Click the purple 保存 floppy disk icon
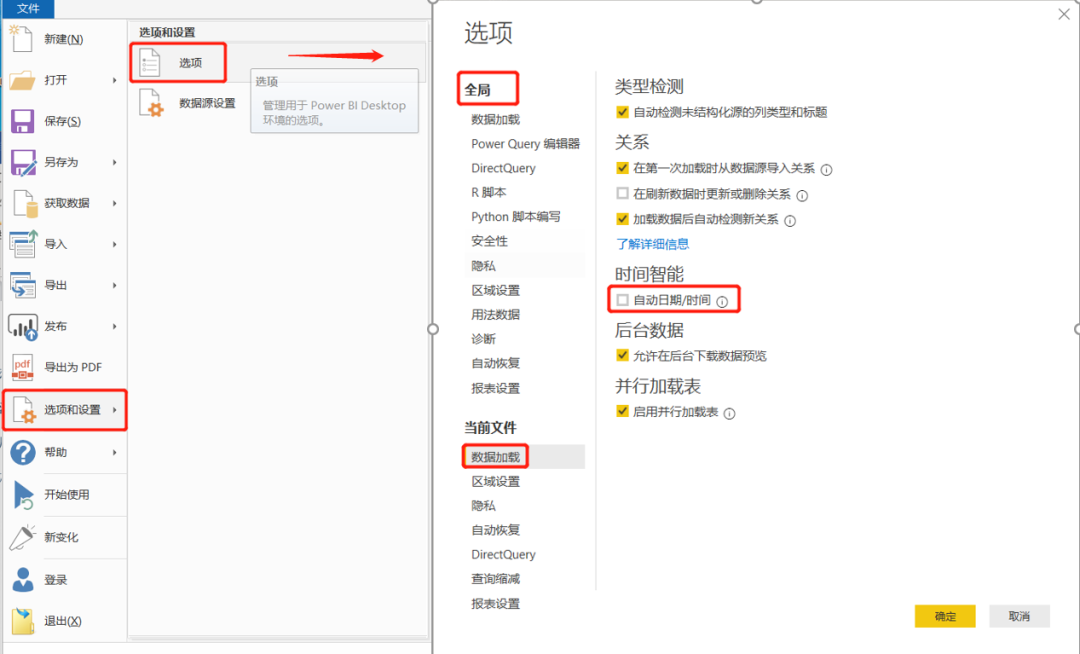Image resolution: width=1080 pixels, height=654 pixels. tap(22, 121)
